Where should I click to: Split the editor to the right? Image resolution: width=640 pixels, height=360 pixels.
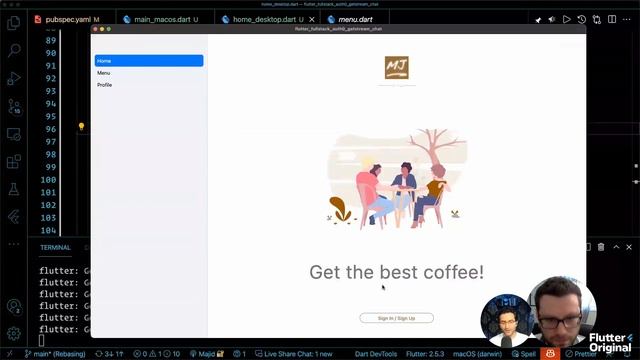pos(612,19)
